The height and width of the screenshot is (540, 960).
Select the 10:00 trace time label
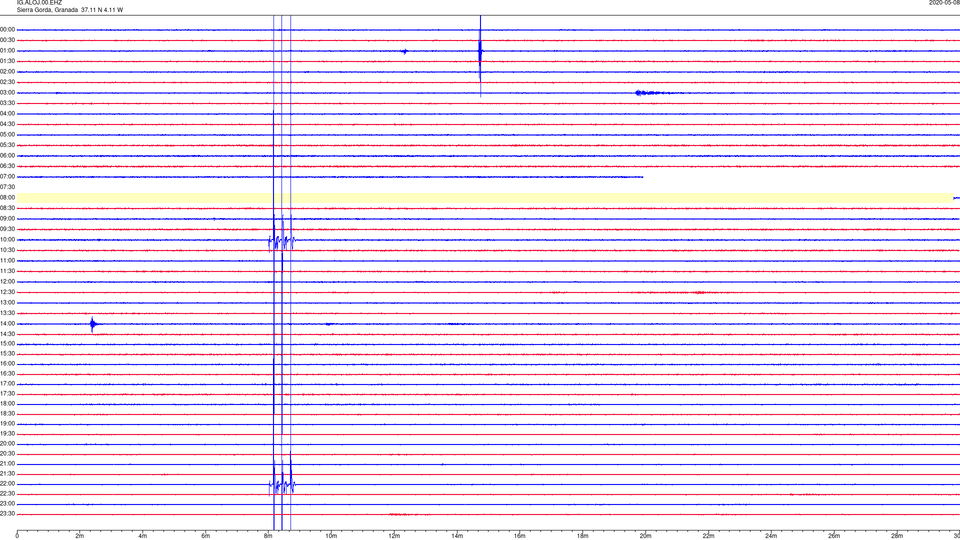click(x=7, y=240)
